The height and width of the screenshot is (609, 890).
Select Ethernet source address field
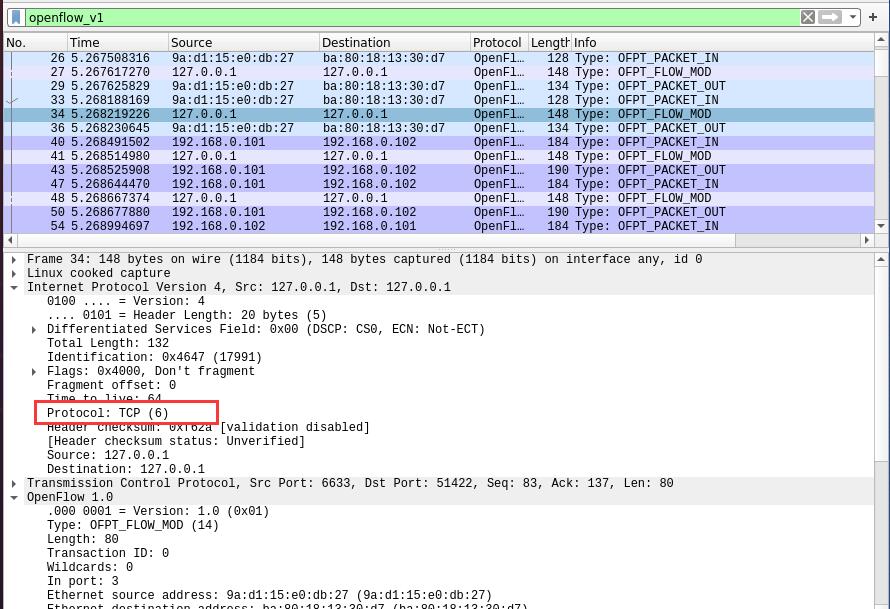(269, 595)
